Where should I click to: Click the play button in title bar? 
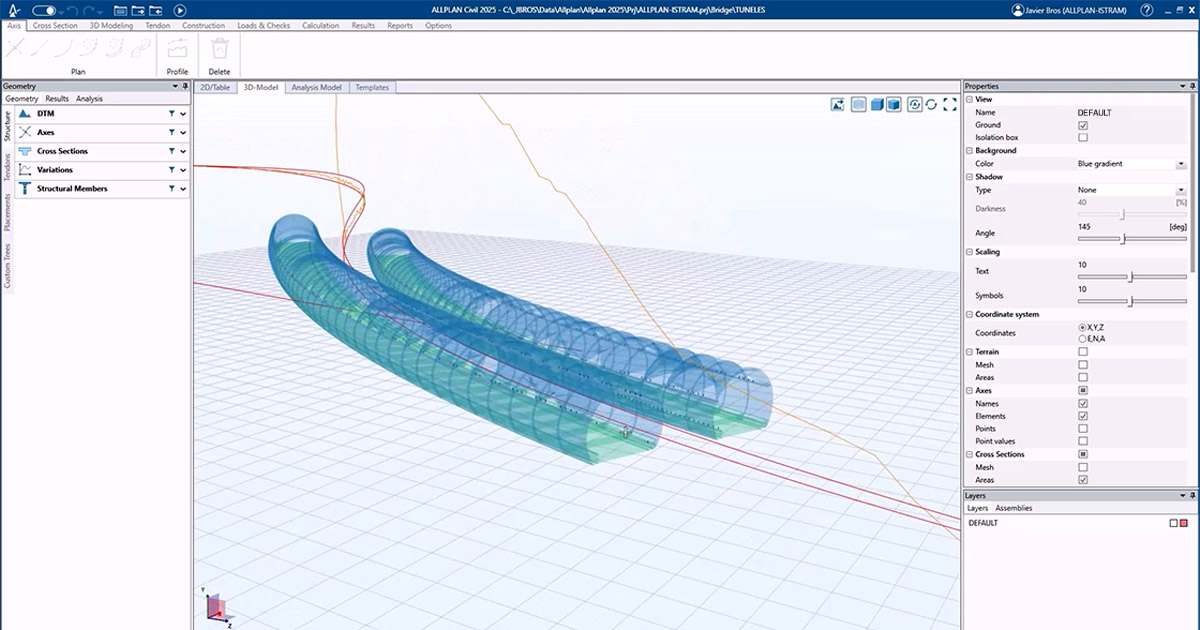(x=180, y=10)
